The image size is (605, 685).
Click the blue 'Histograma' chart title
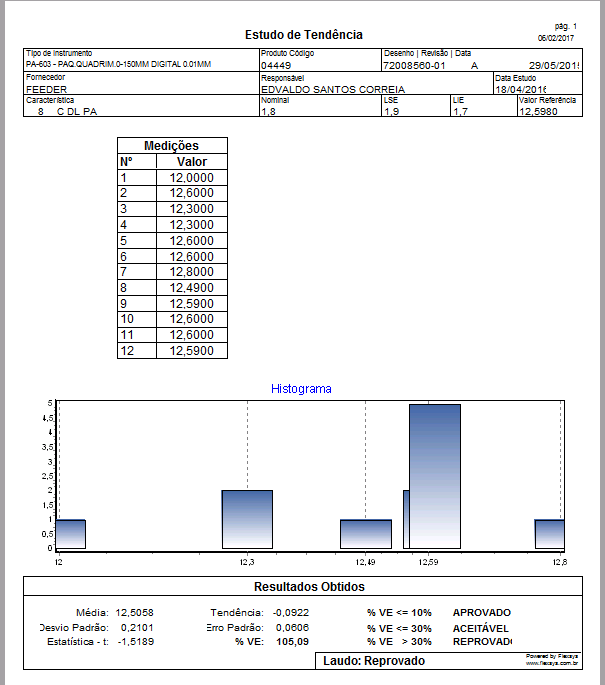301,389
